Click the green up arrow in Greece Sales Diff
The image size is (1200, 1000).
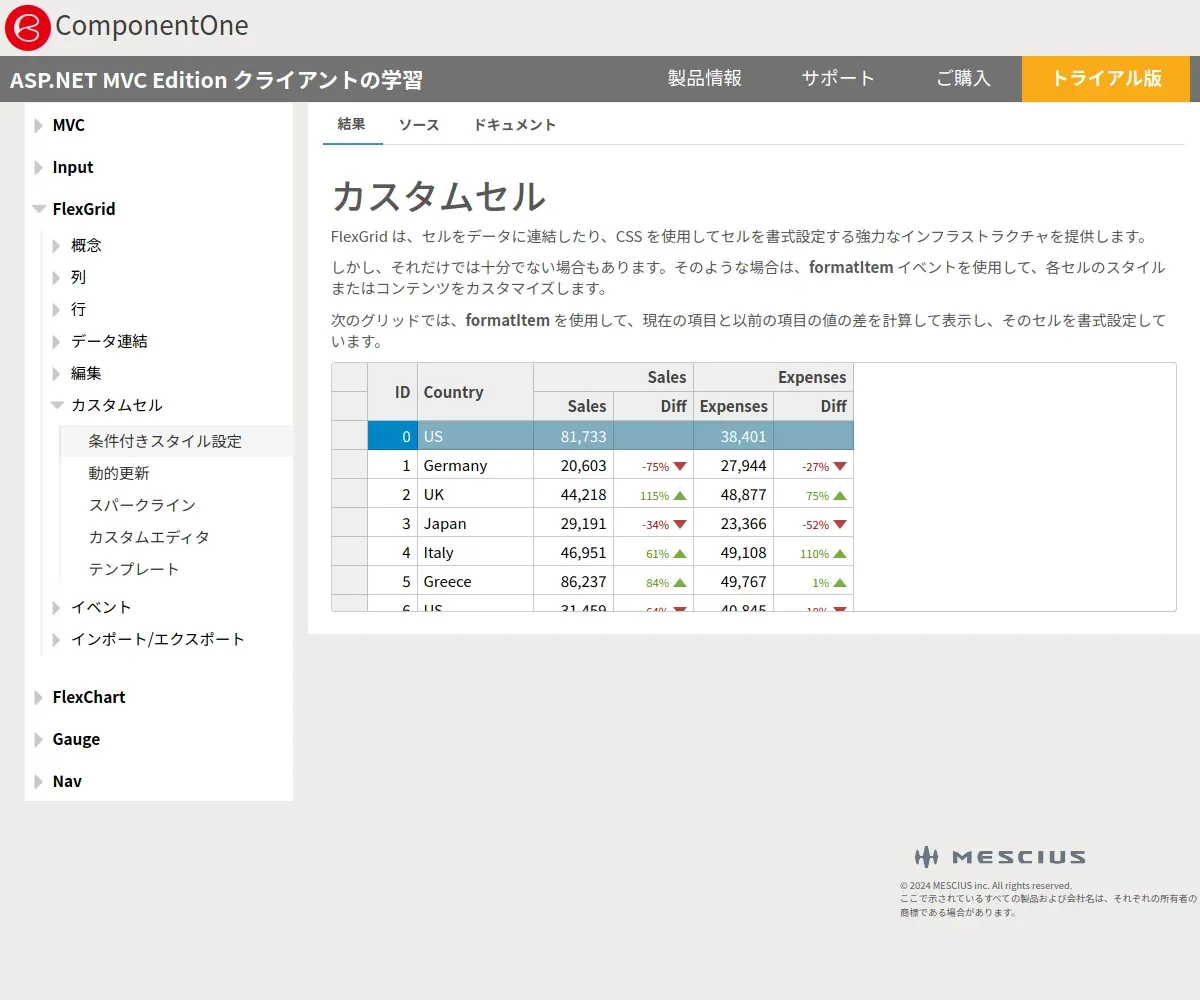(680, 582)
